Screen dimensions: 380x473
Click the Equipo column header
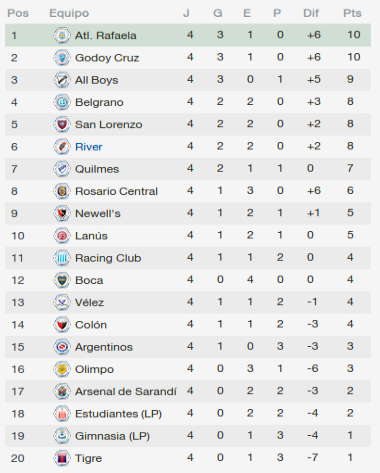tap(69, 13)
